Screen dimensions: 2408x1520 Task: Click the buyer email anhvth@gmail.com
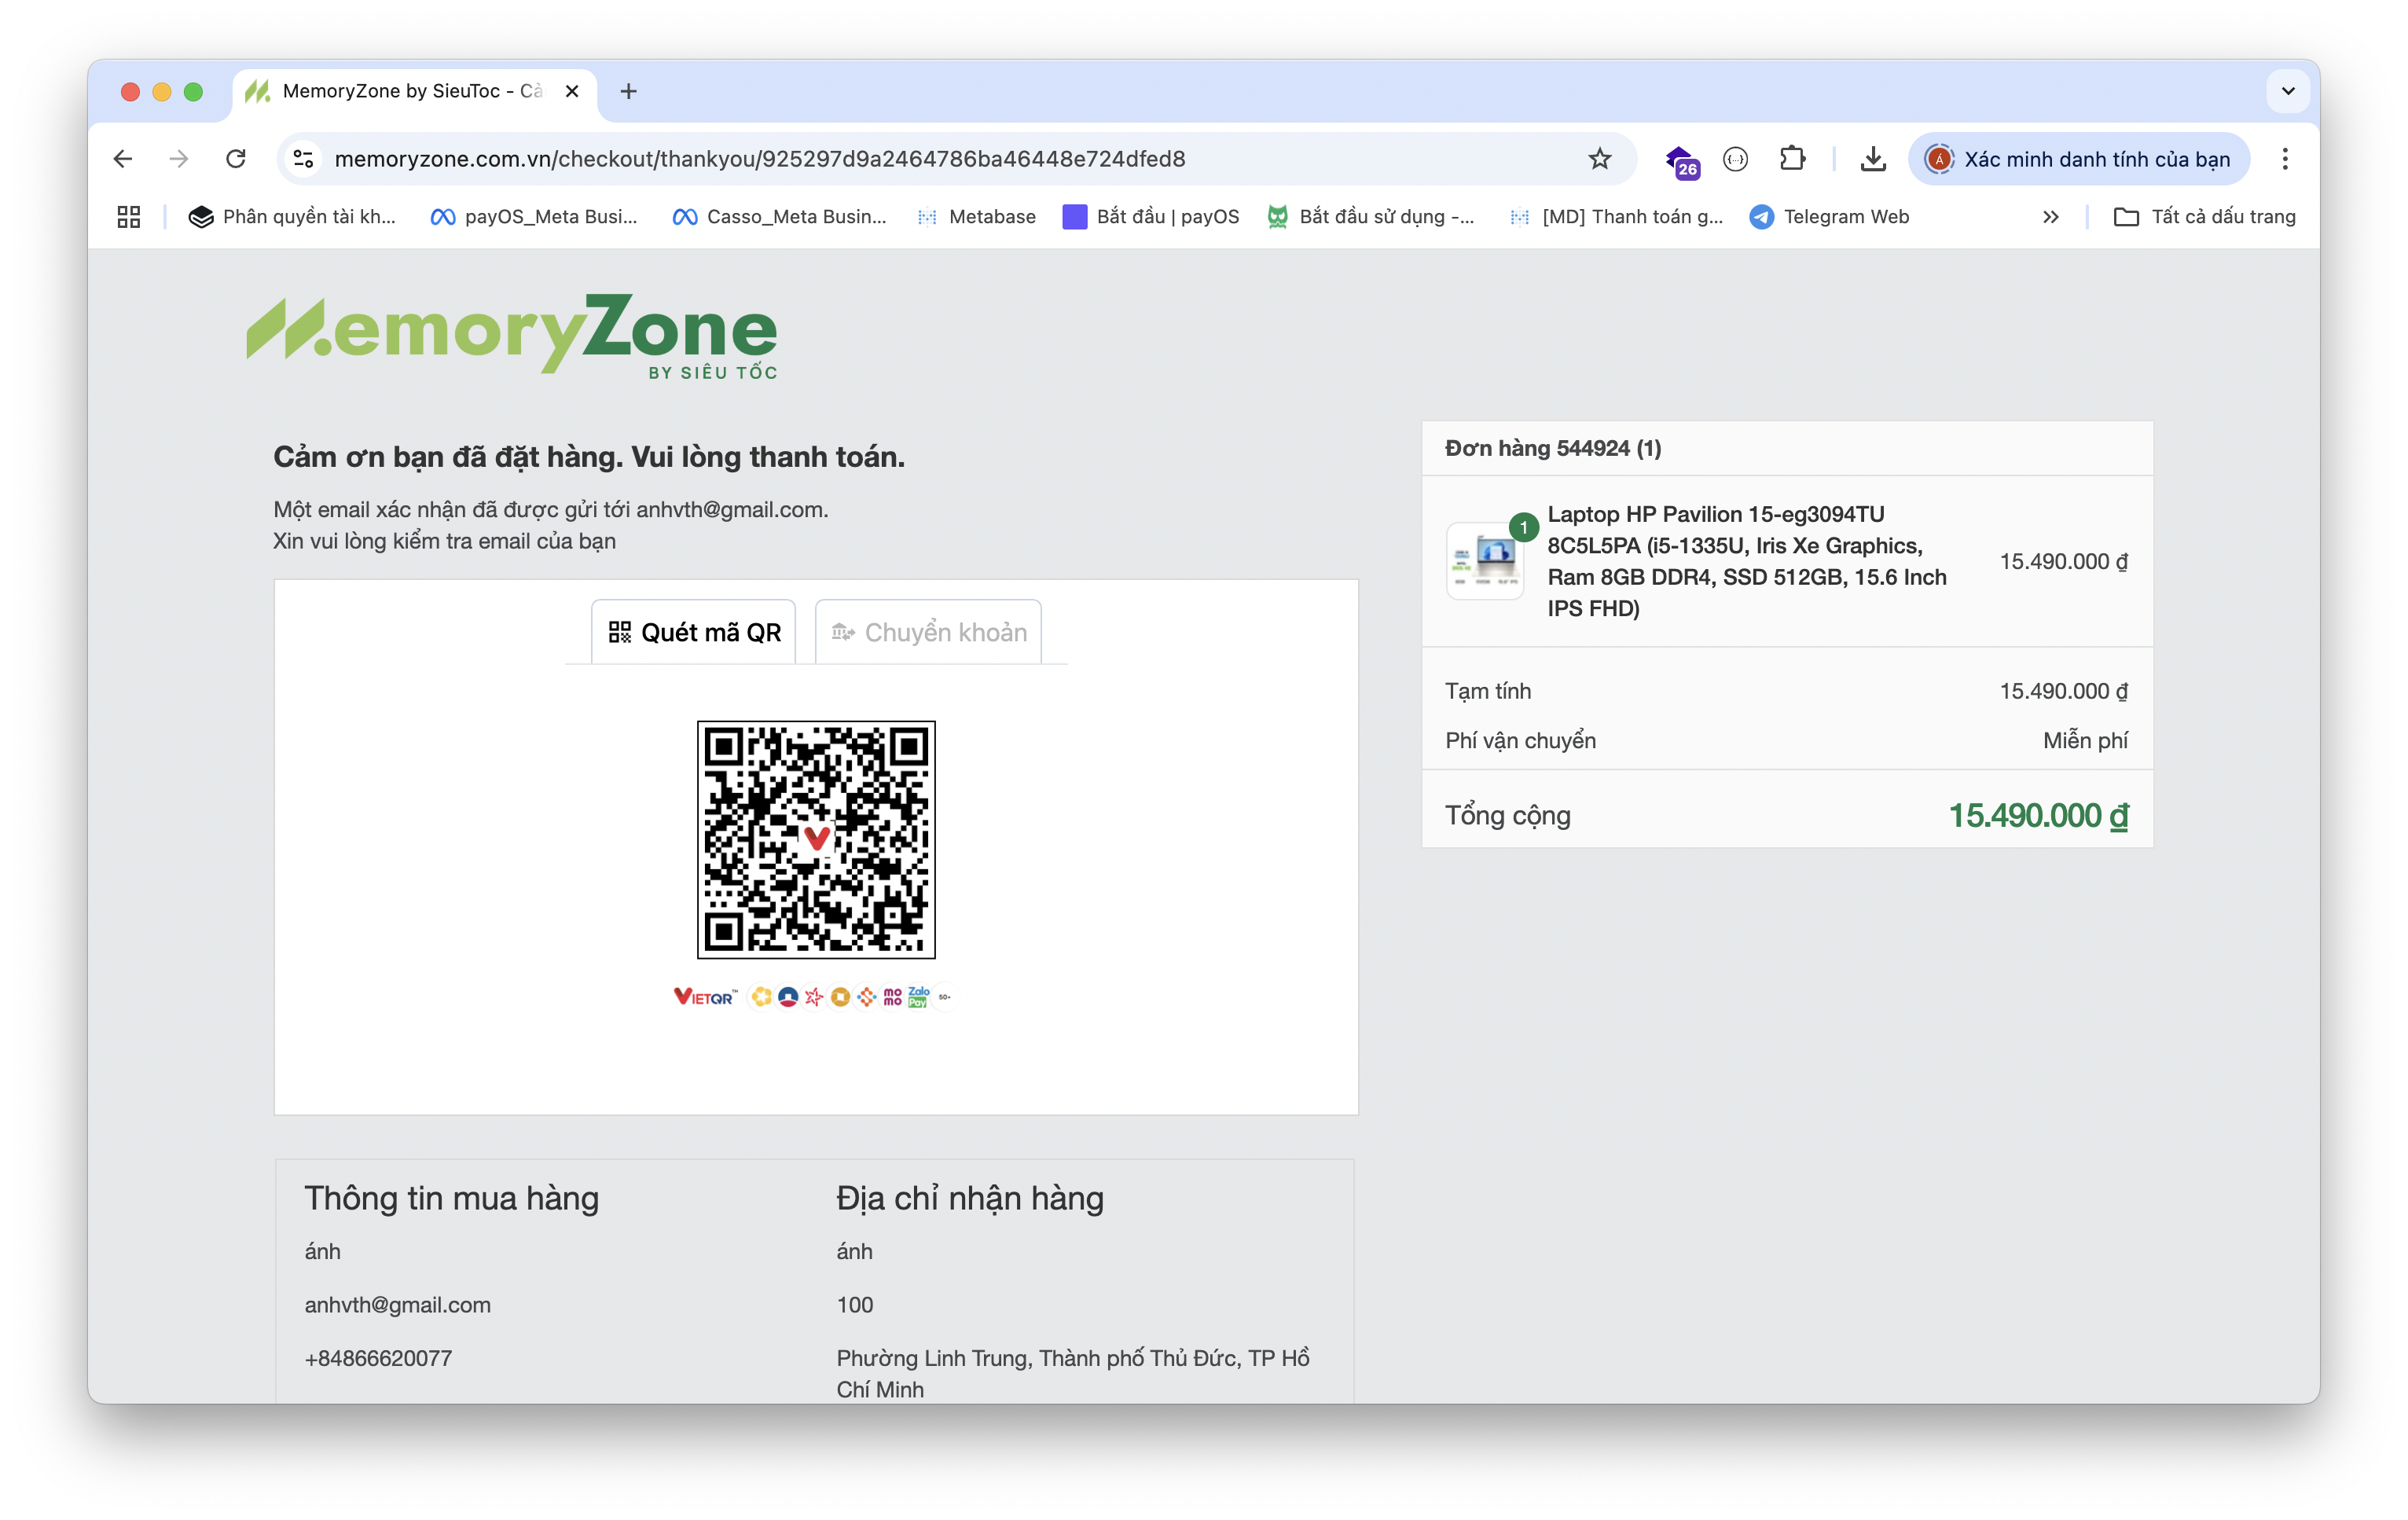[x=398, y=1305]
